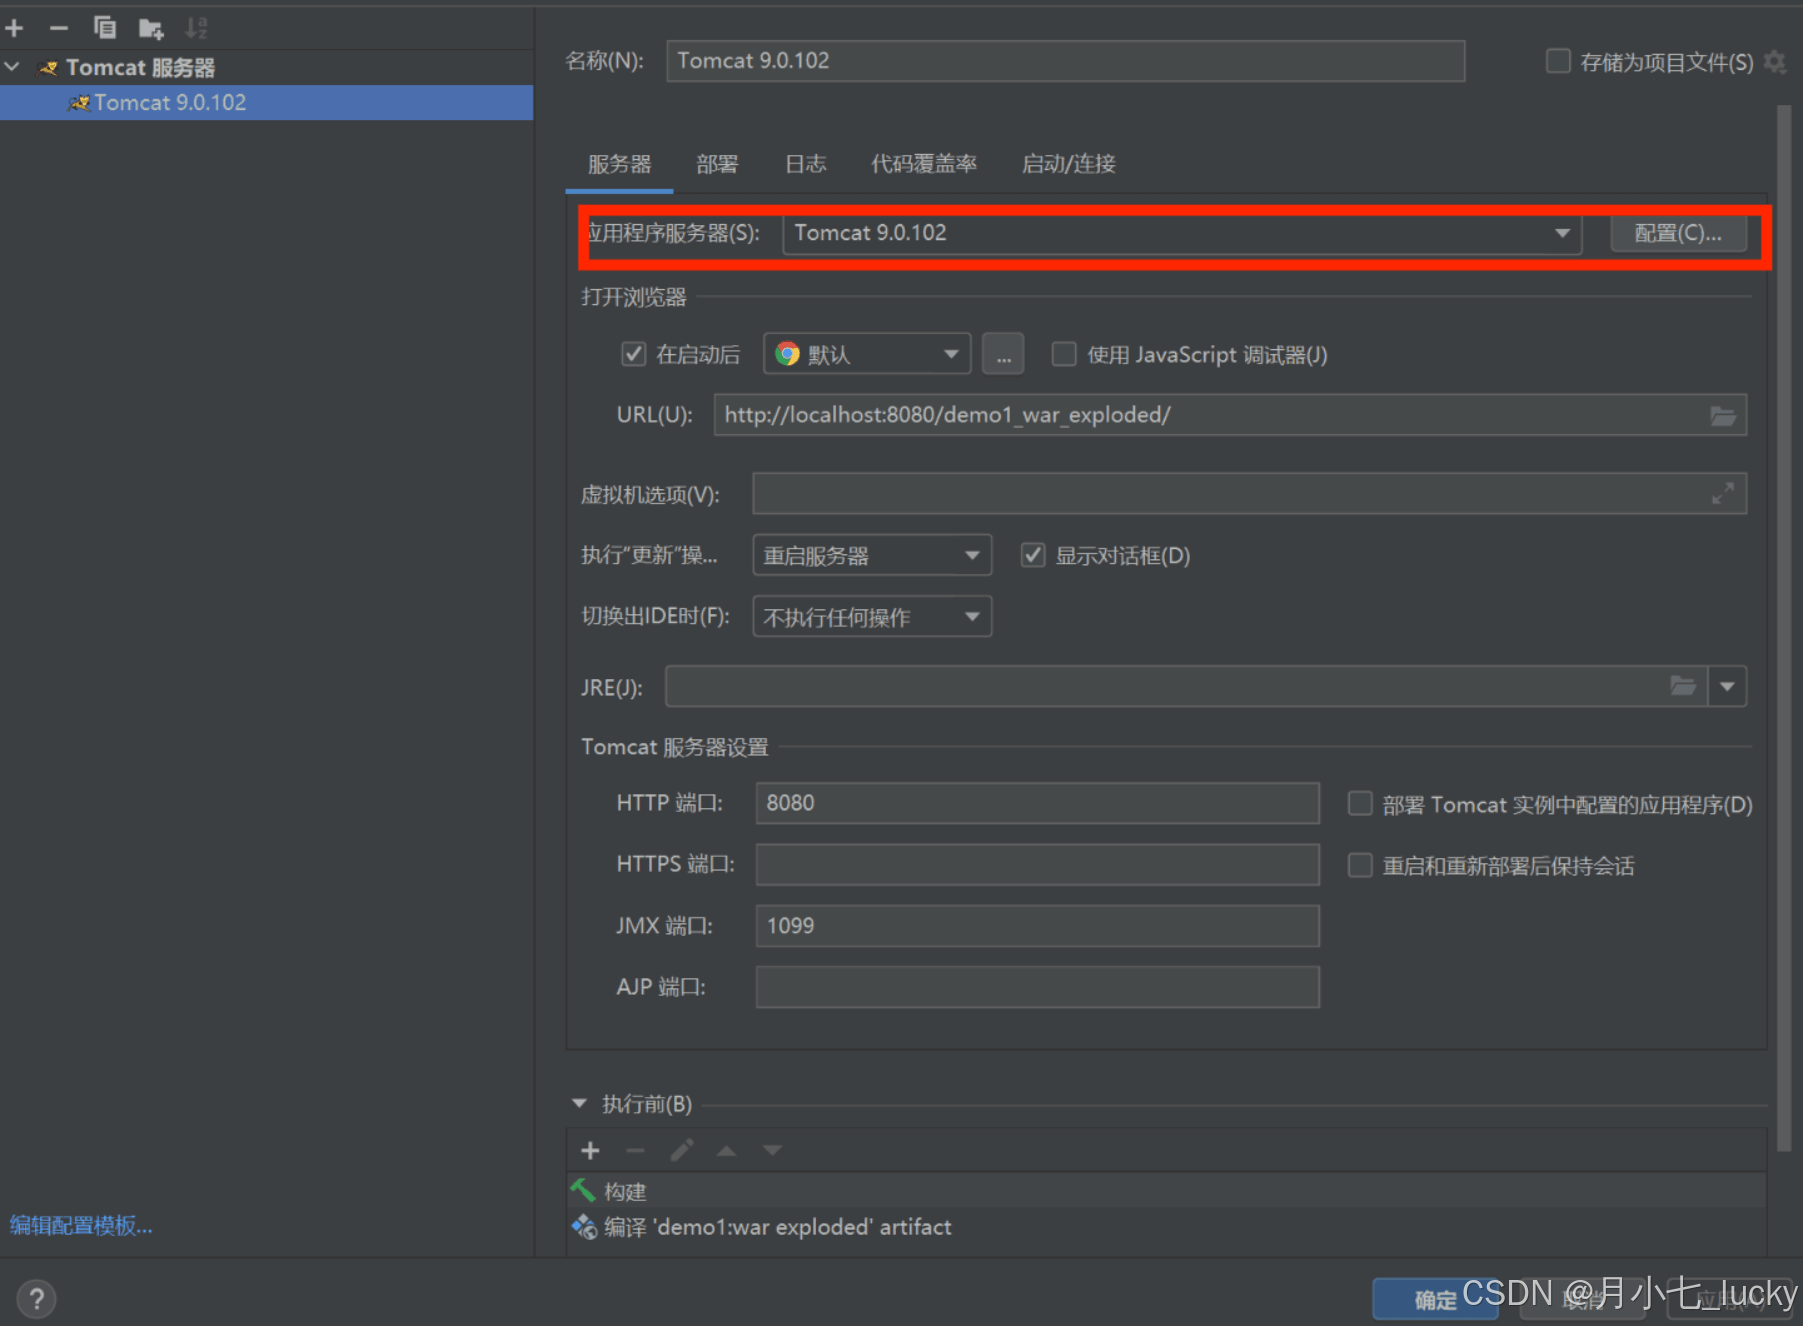Uncheck 在启动后 checkbox
This screenshot has width=1803, height=1326.
[x=634, y=354]
